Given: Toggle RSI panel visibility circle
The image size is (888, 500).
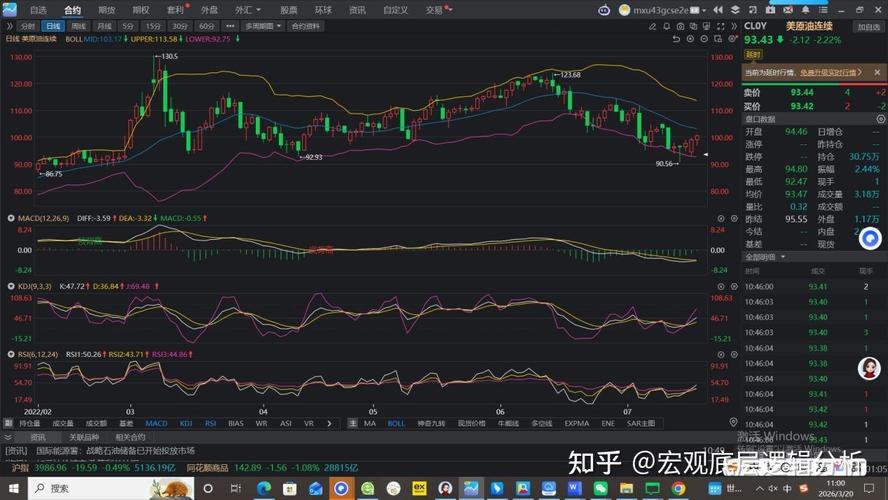Looking at the screenshot, I should pyautogui.click(x=11, y=354).
